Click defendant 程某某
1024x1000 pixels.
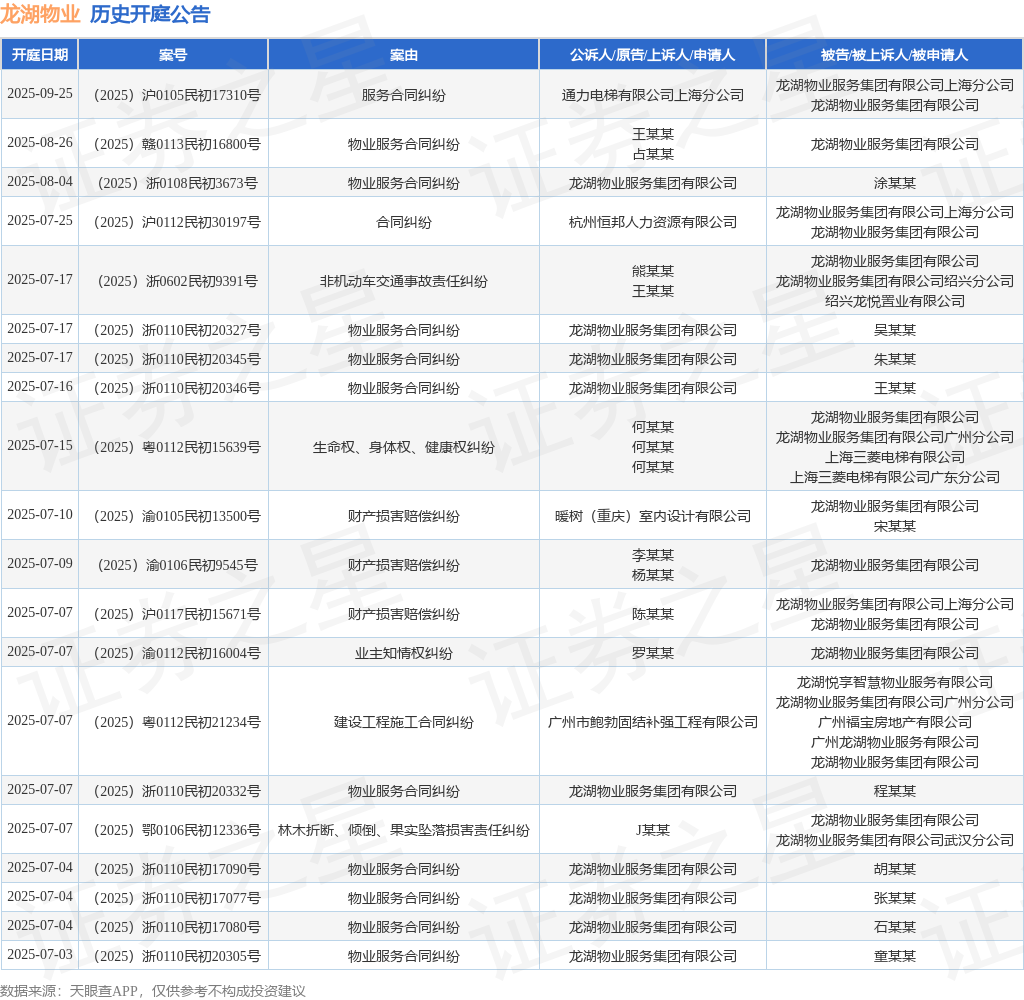895,791
